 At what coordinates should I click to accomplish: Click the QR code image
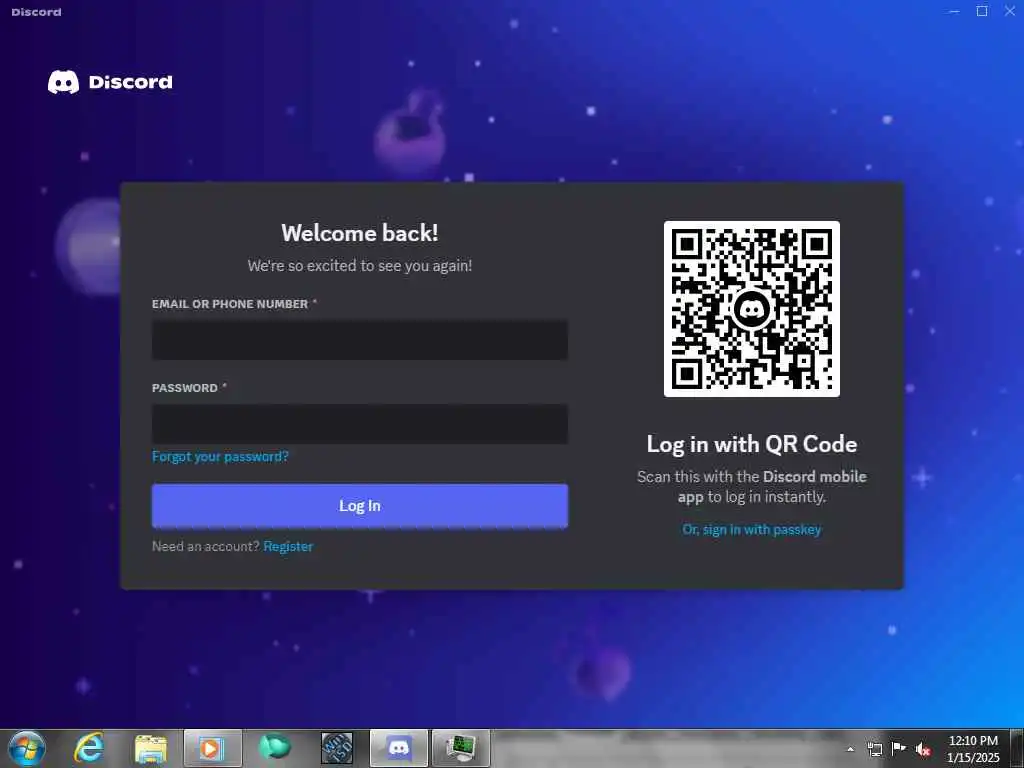(x=752, y=308)
